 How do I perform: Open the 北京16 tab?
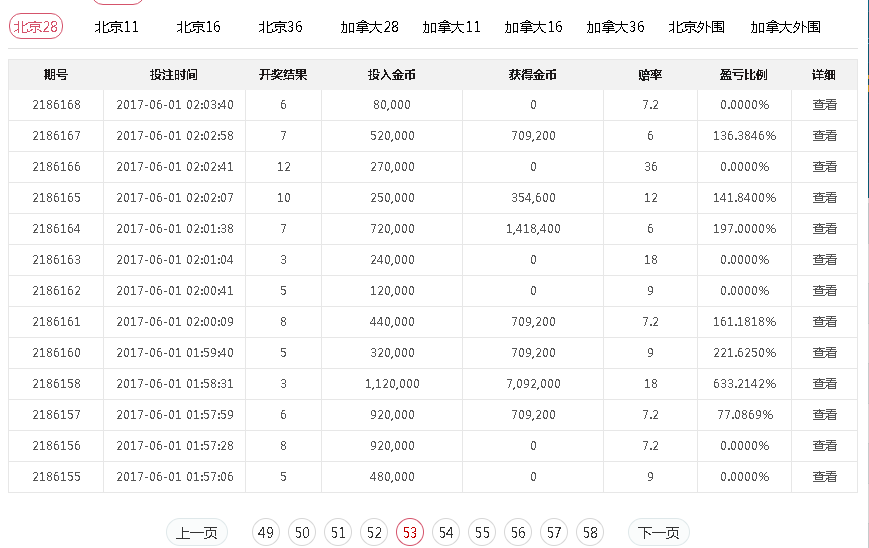198,27
